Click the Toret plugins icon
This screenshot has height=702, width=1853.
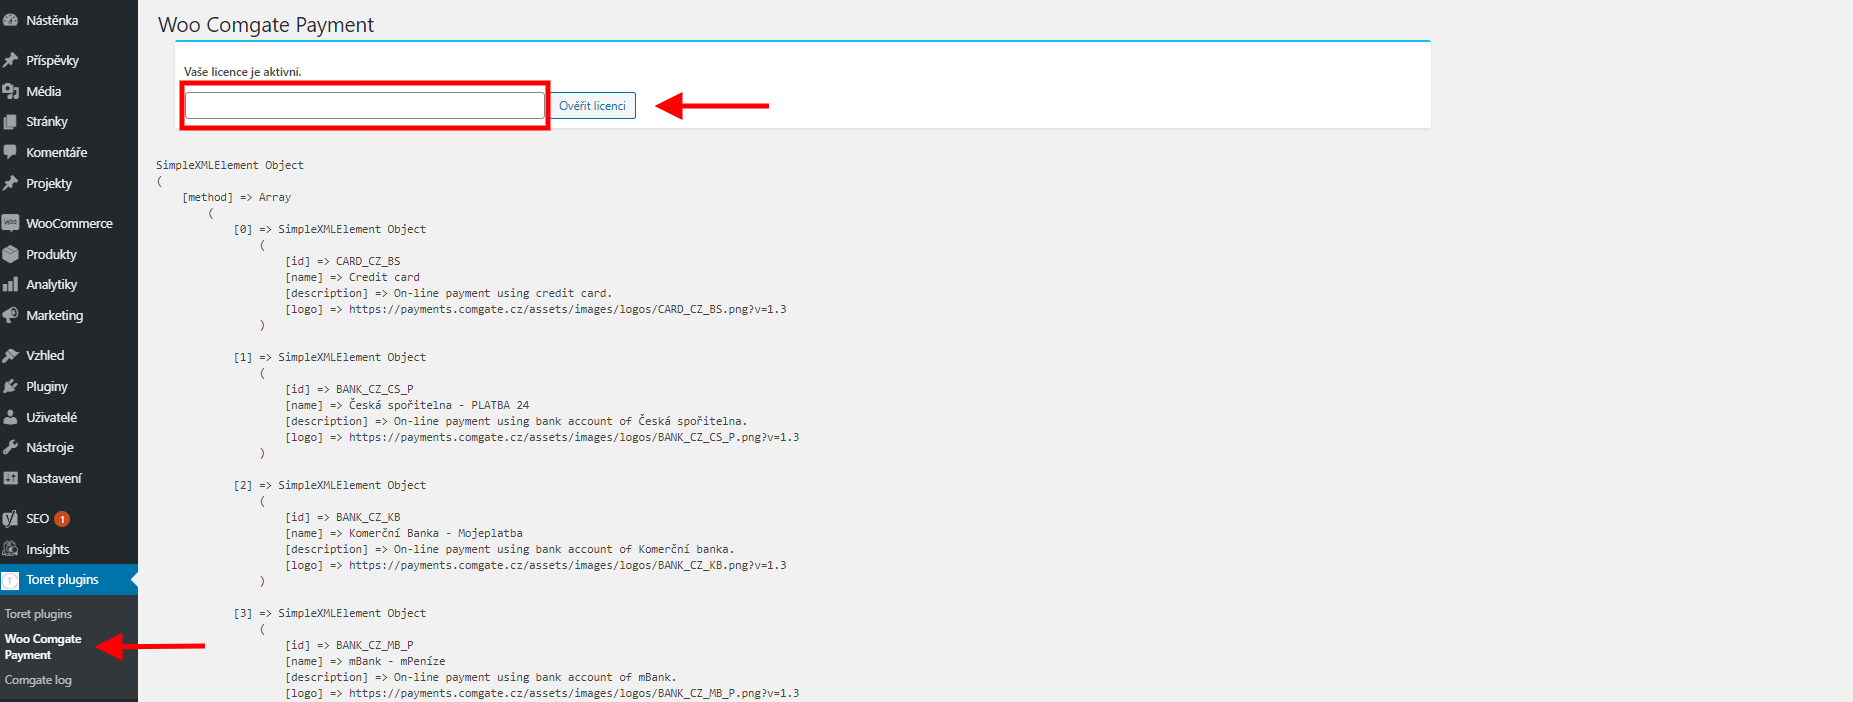(10, 580)
